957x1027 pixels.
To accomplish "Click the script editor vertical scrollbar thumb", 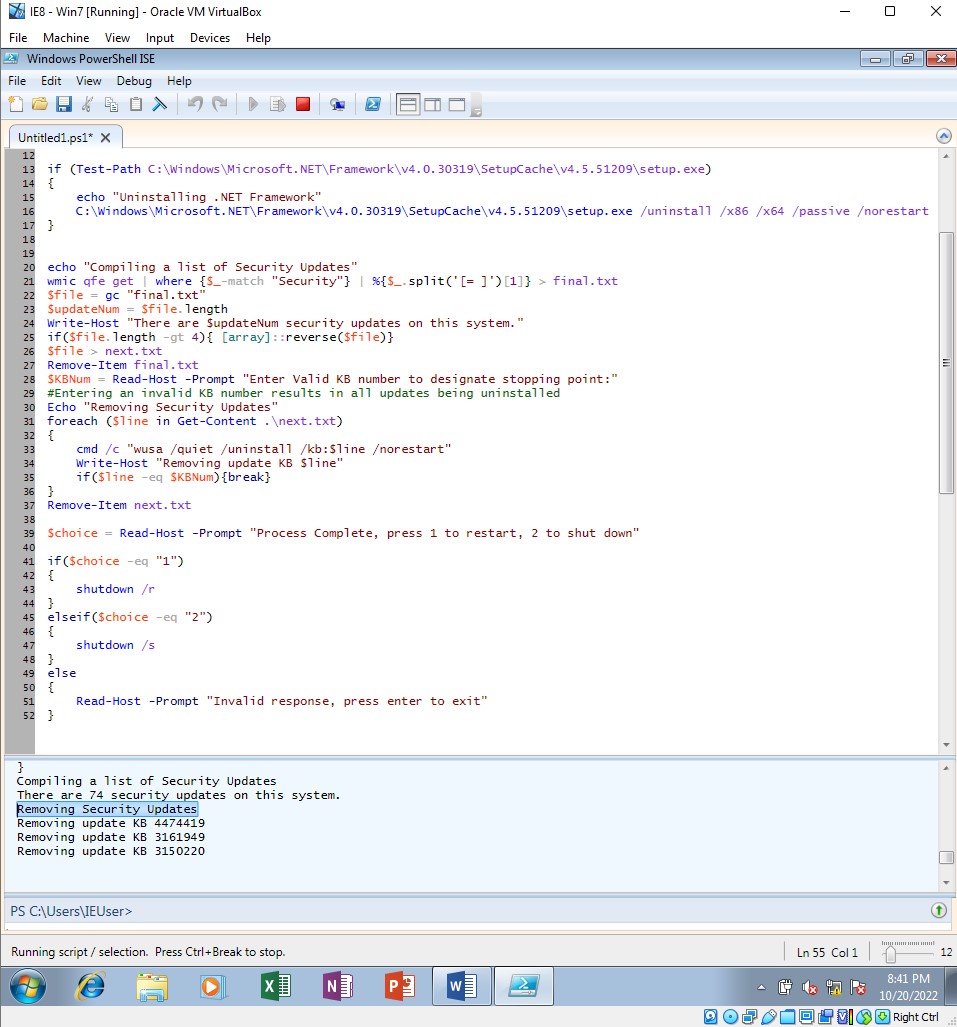I will [946, 362].
